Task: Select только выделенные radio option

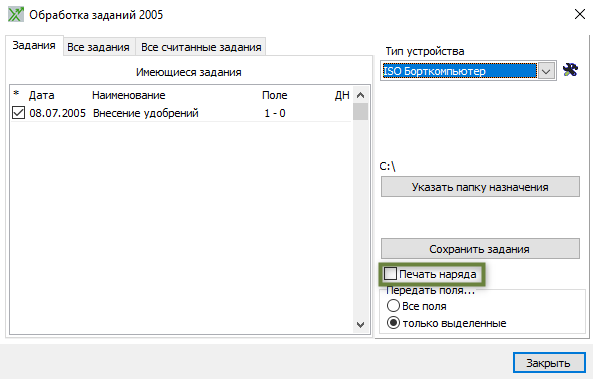Action: pos(393,323)
